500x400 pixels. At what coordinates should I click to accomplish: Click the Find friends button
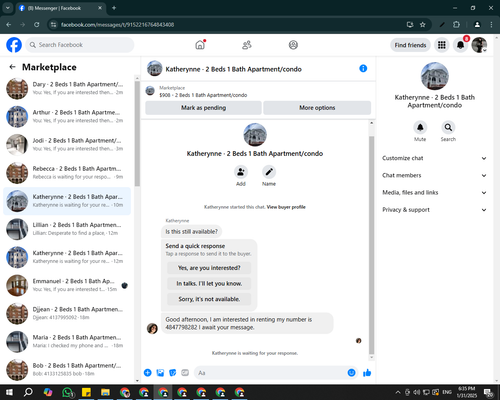pyautogui.click(x=410, y=45)
